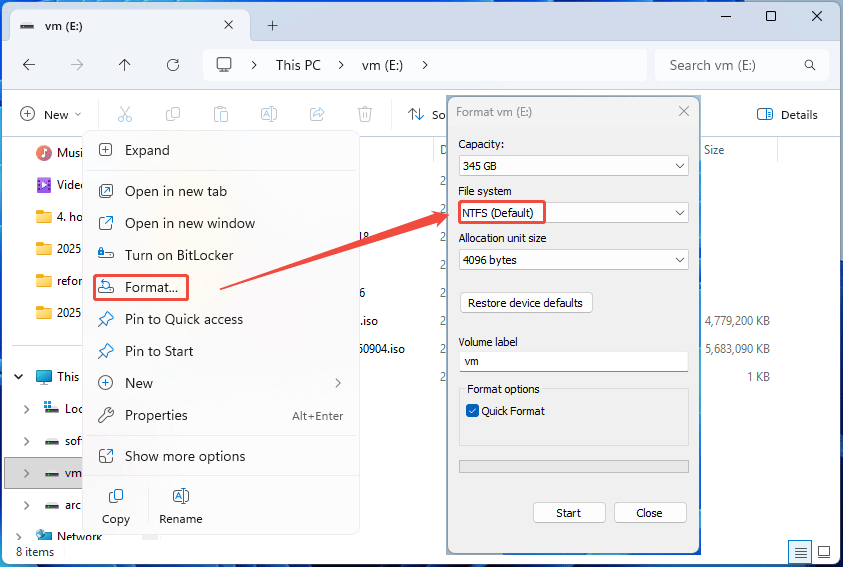Toggle the Details pane
Image resolution: width=843 pixels, height=567 pixels.
click(x=787, y=114)
